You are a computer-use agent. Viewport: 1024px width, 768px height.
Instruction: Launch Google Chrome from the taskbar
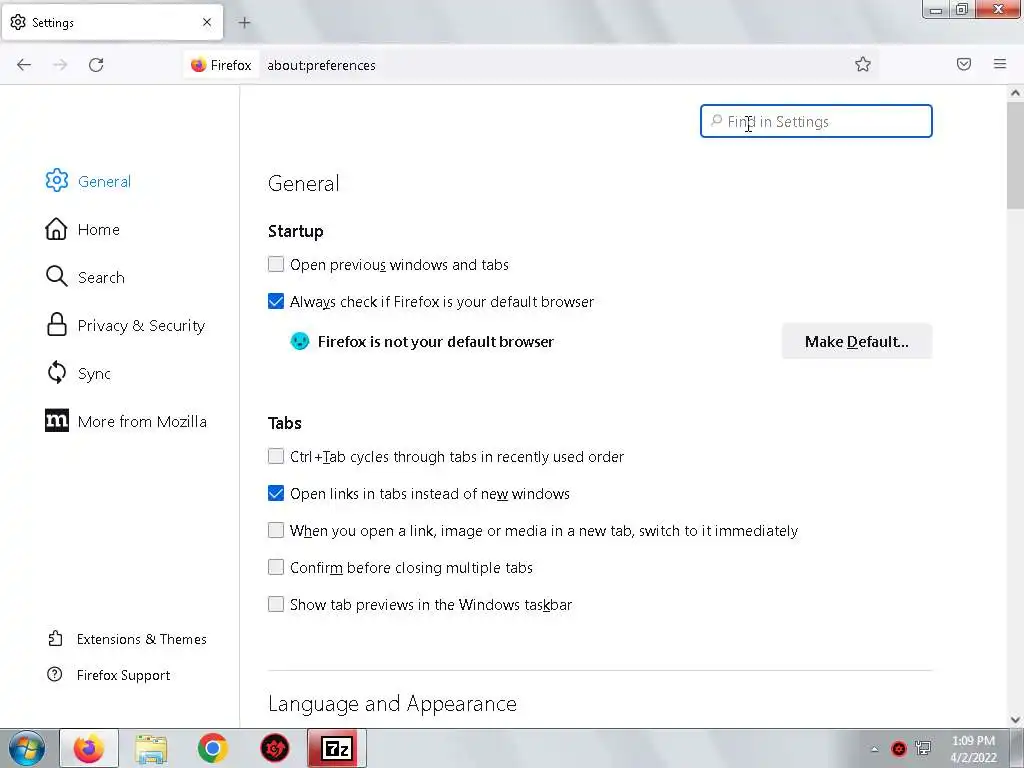click(x=213, y=748)
